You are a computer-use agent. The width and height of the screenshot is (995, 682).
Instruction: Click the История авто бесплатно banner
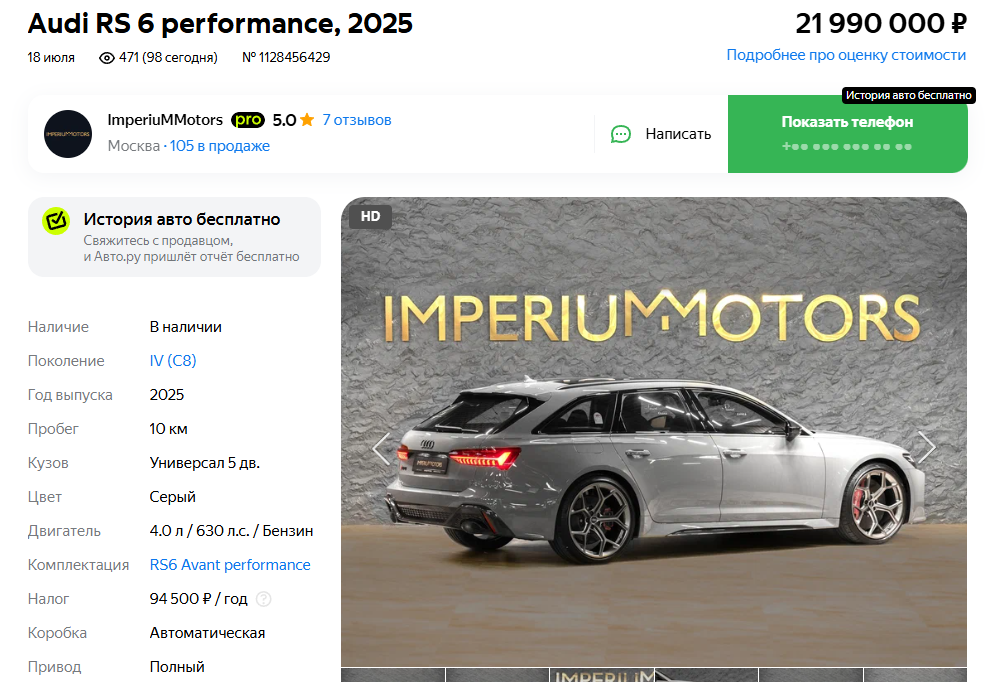click(x=175, y=237)
